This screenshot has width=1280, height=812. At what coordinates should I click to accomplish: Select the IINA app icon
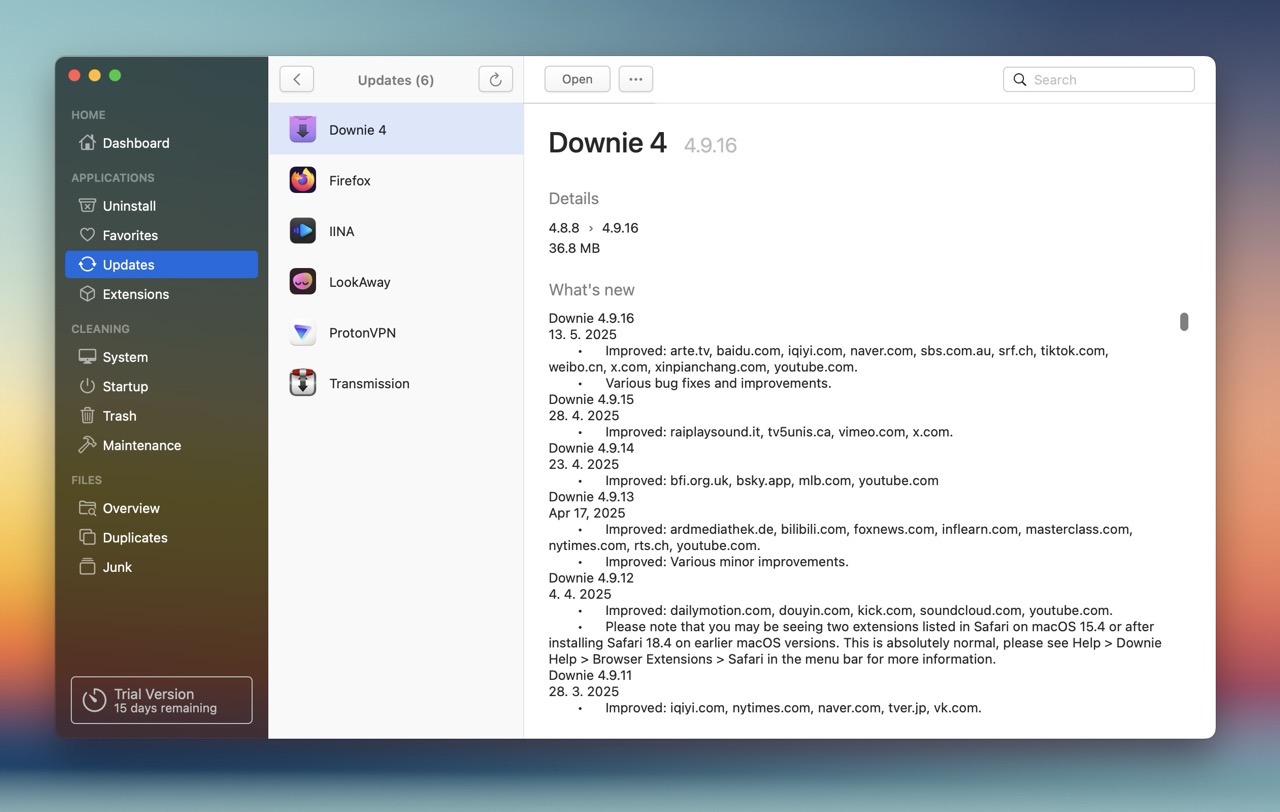(x=303, y=231)
